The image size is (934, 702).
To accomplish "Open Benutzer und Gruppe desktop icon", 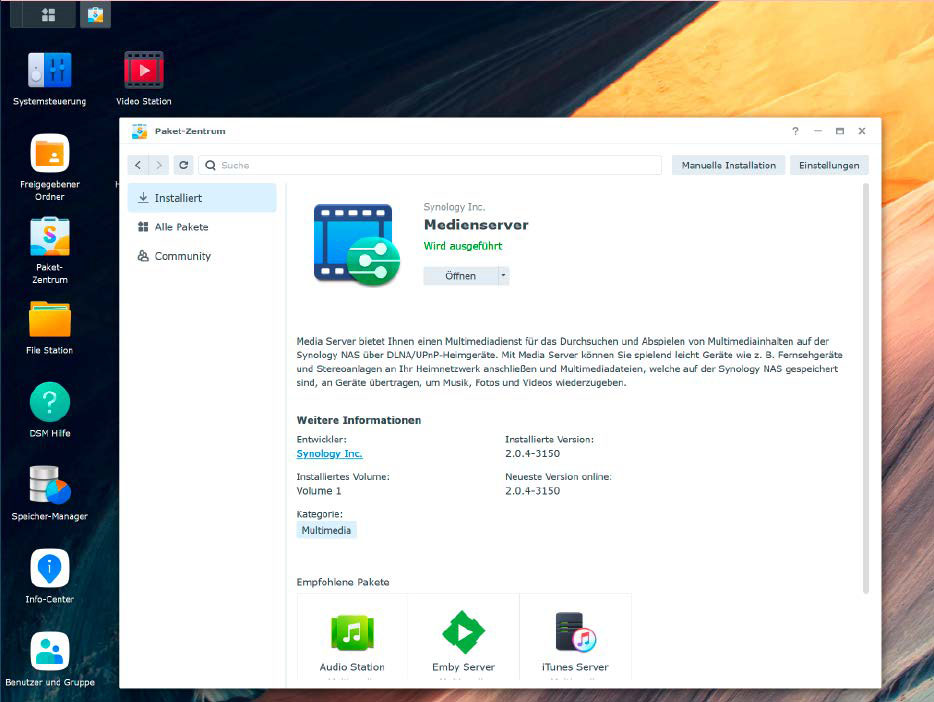I will coord(49,659).
